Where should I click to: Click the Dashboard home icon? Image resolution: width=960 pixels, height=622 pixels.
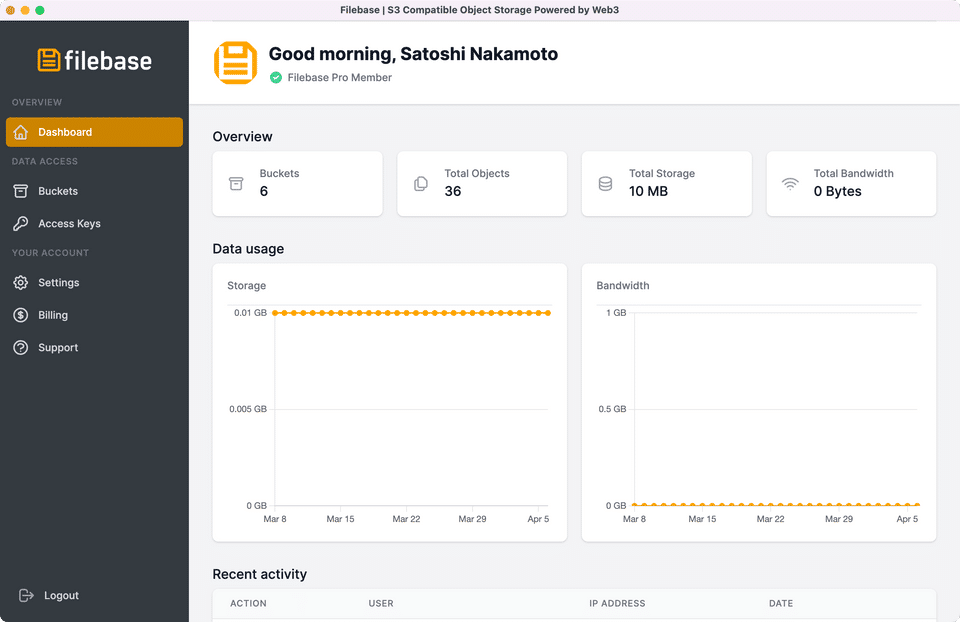point(21,132)
